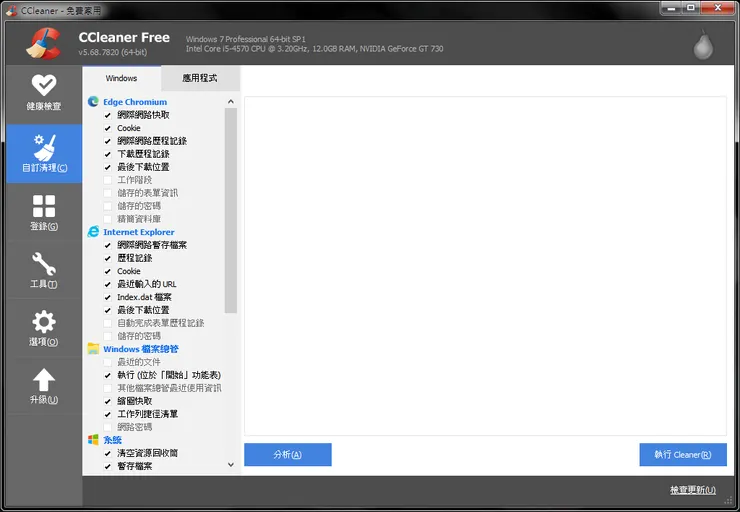Uncheck 清空資源回收筒 checkbox

[x=108, y=453]
